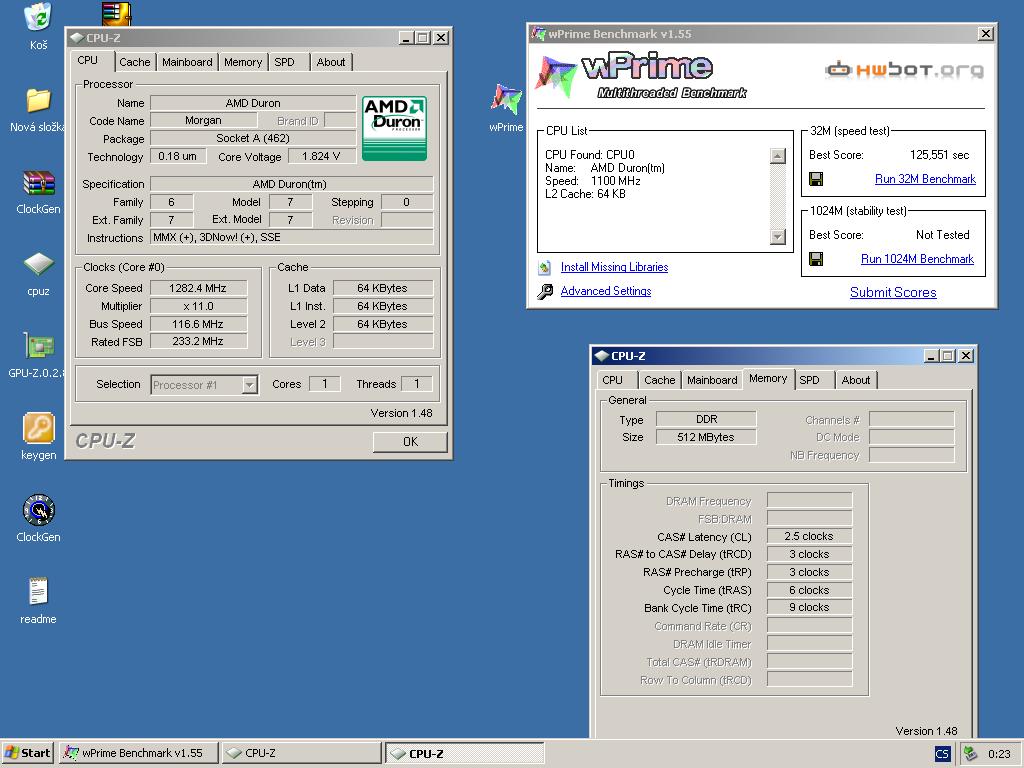Open the Koš recycle bin icon
Image resolution: width=1024 pixels, height=768 pixels.
39,18
